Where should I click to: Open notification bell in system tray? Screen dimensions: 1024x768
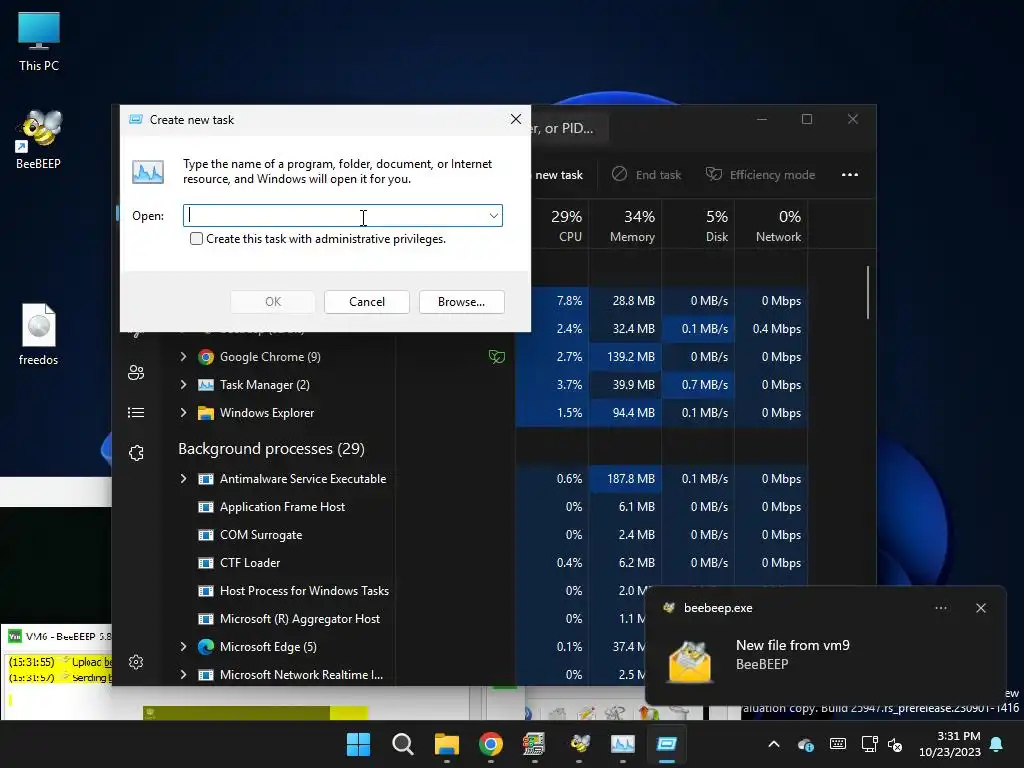point(997,744)
